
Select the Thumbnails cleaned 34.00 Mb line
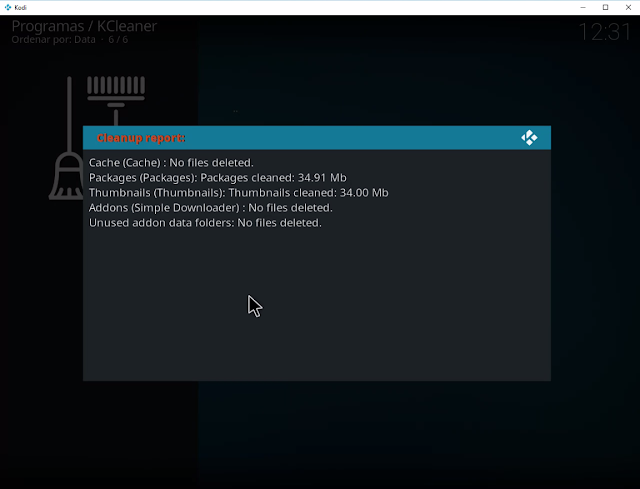pos(238,193)
